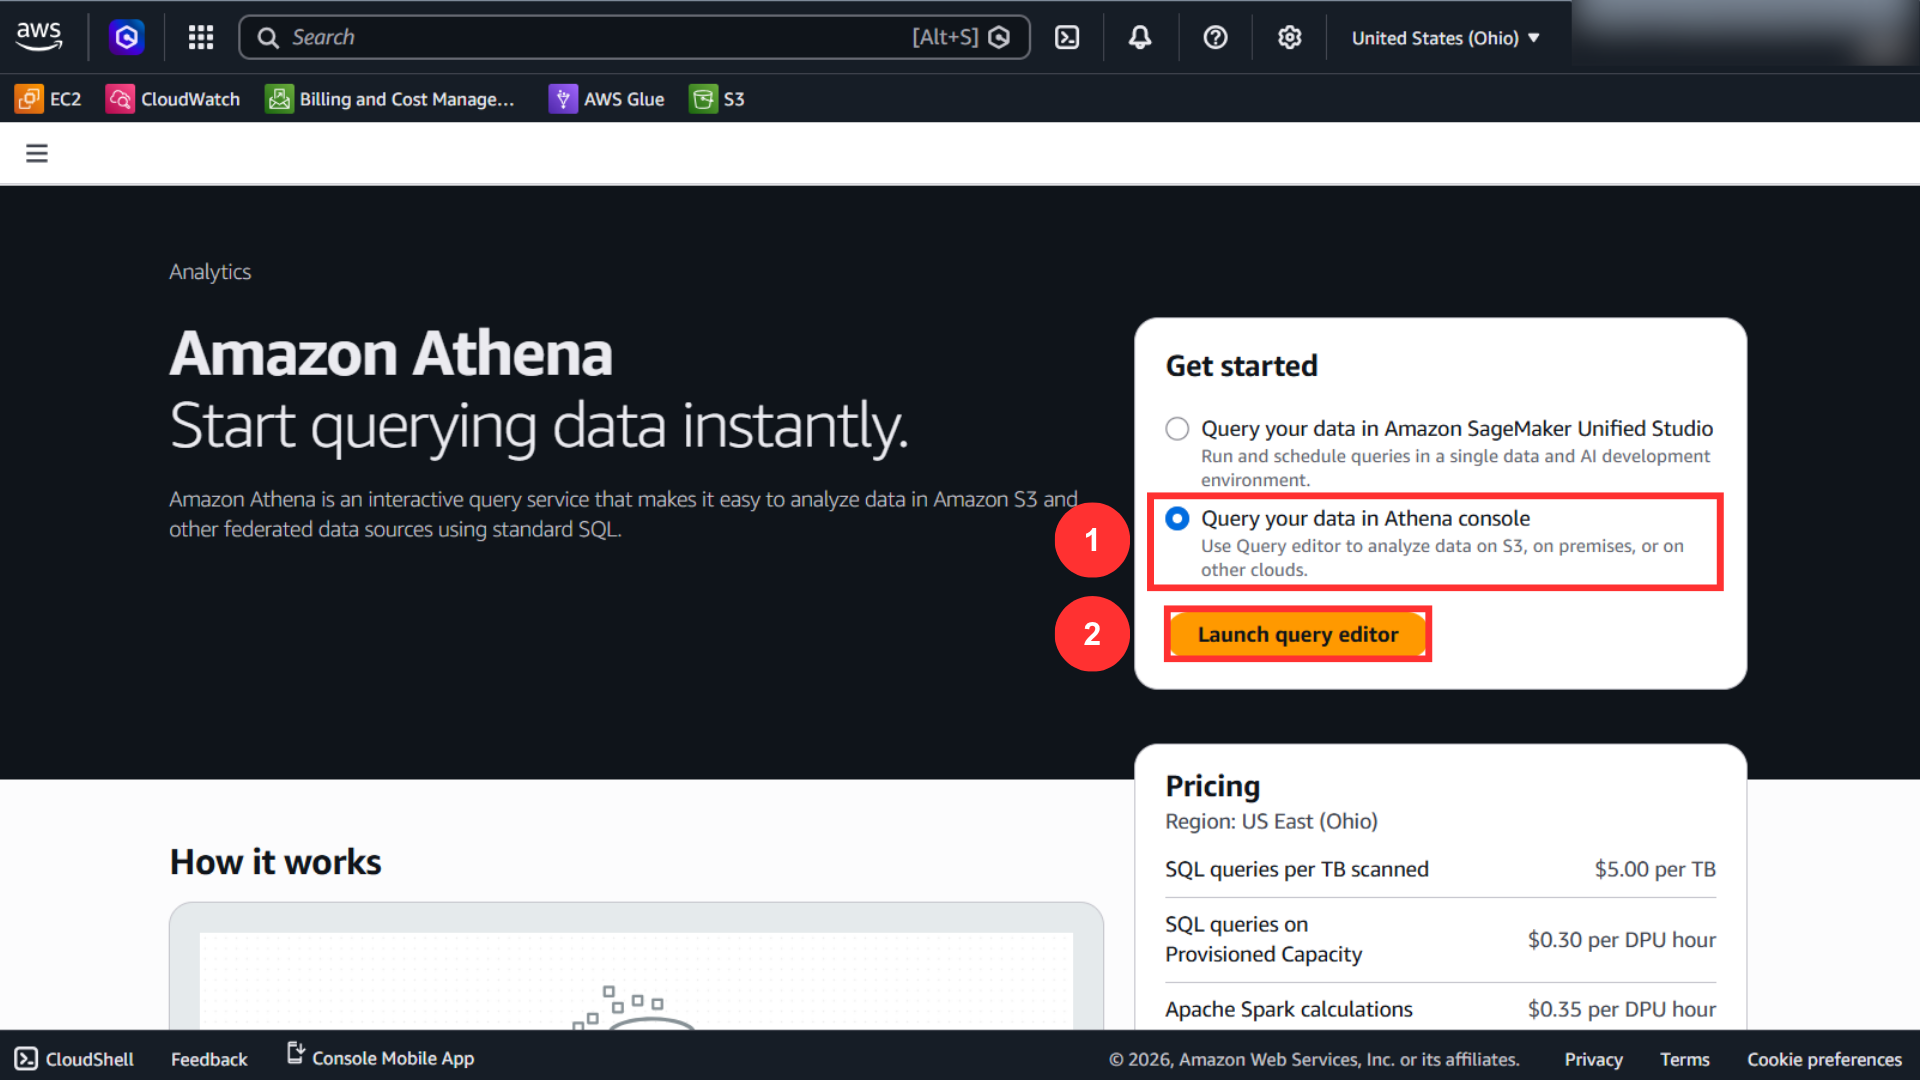
Task: Open CloudShell terminal icon in top bar
Action: 1067,37
